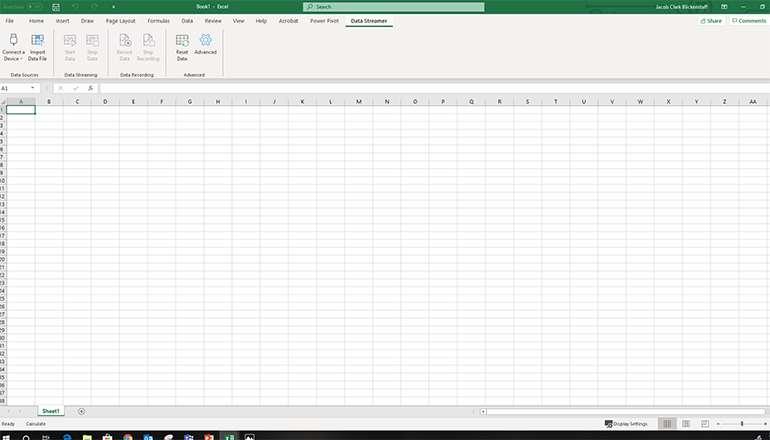
Task: Switch to the Acrobat tab
Action: (288, 21)
